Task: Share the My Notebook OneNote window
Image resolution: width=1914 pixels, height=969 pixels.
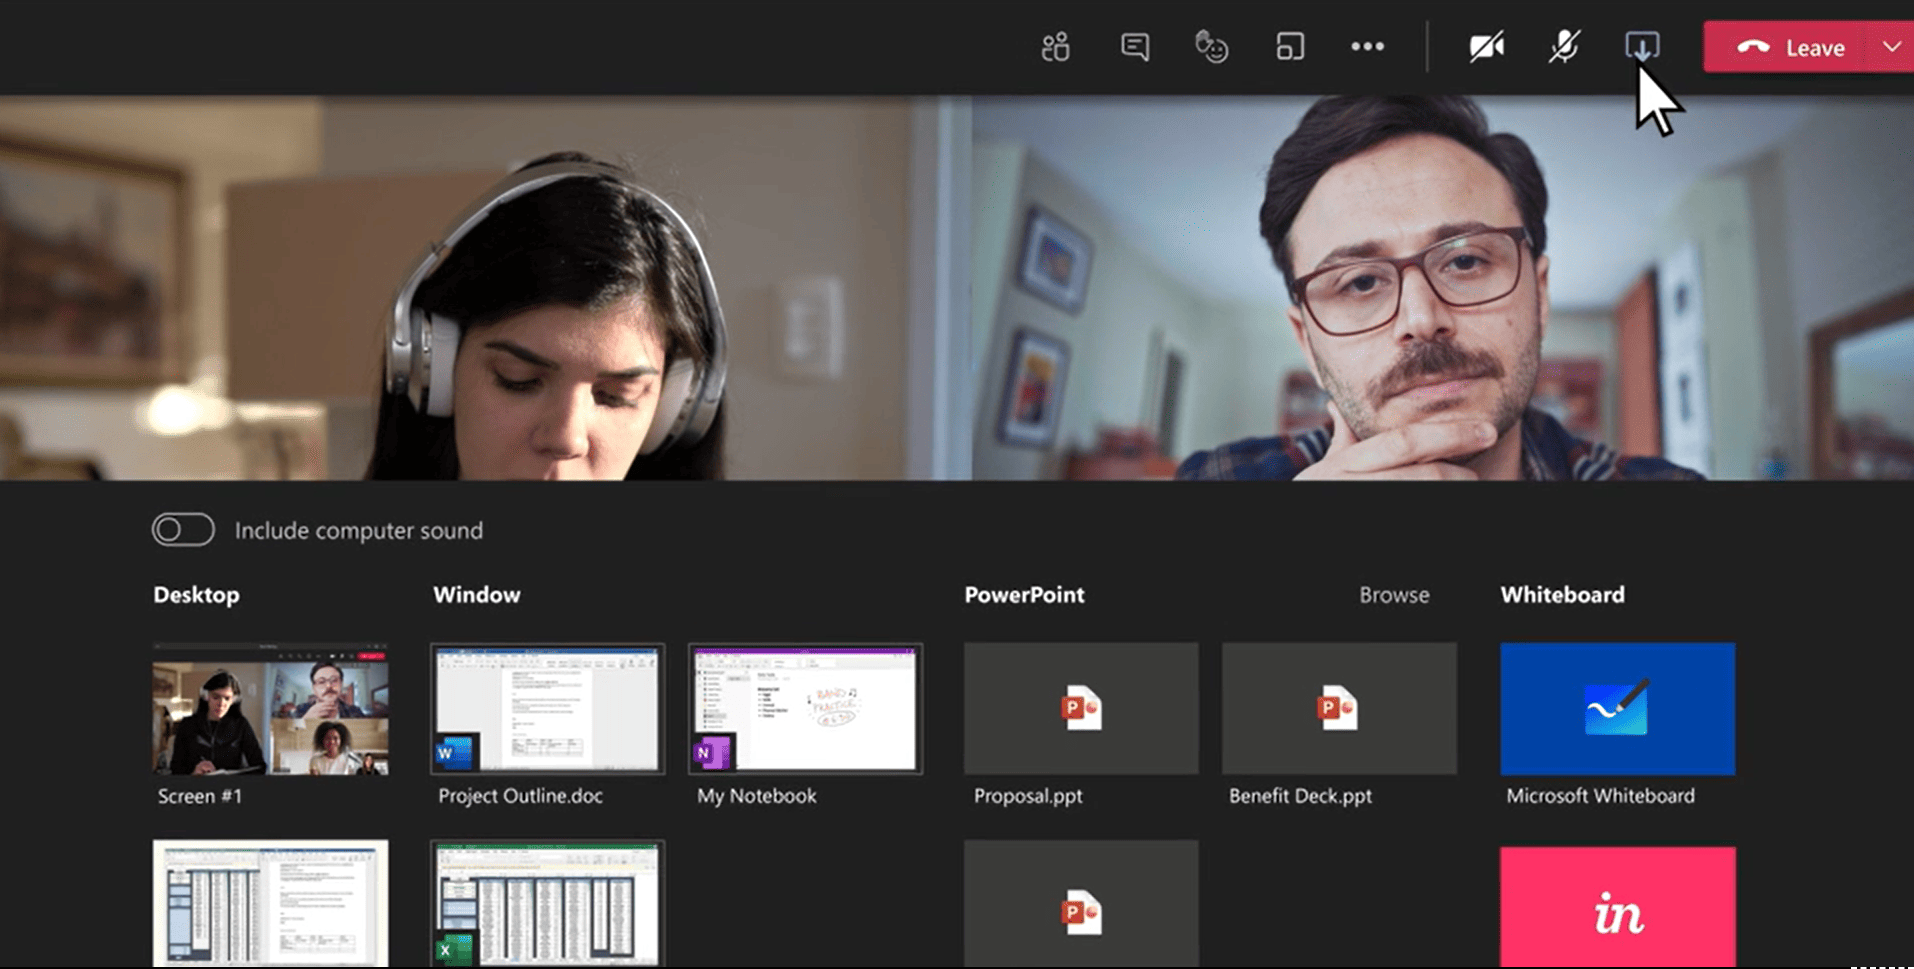Action: pyautogui.click(x=805, y=709)
